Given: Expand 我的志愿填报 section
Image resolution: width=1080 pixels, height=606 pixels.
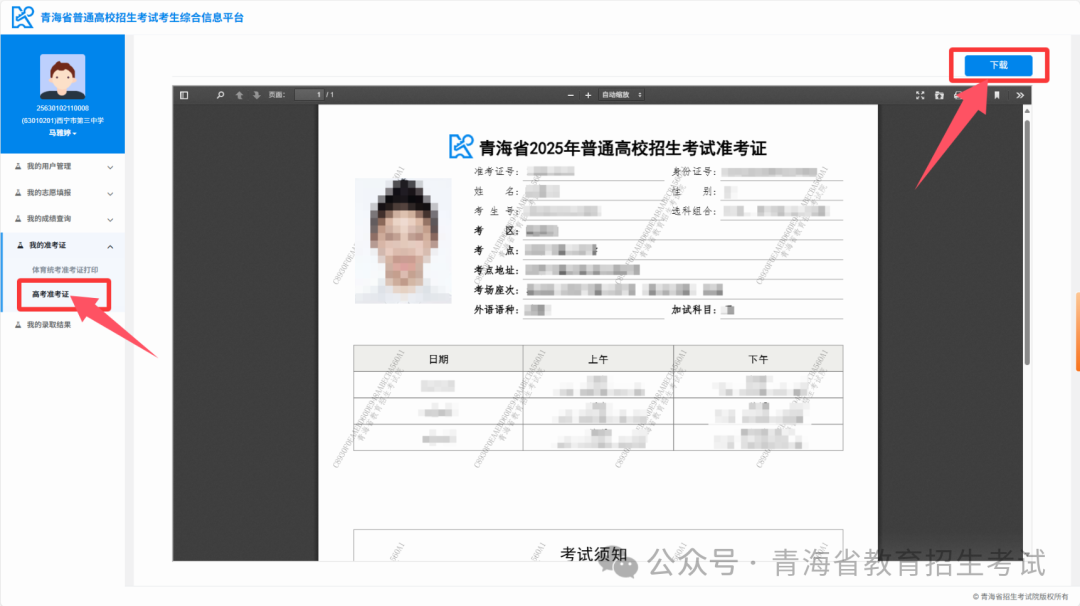Looking at the screenshot, I should point(62,194).
